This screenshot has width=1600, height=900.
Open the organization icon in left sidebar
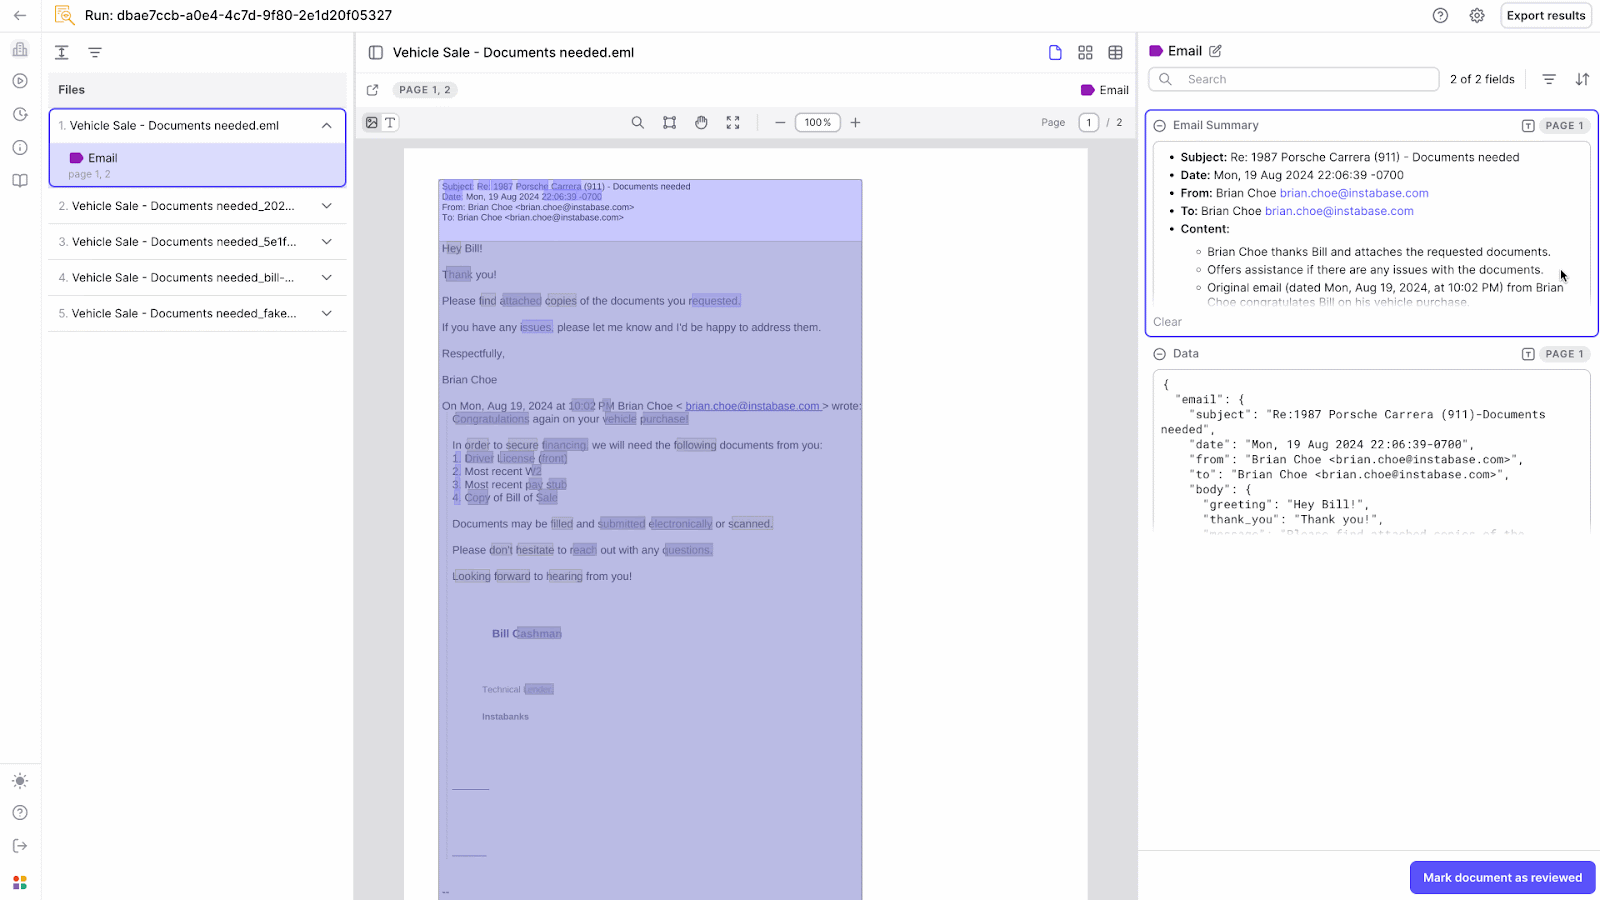[20, 49]
